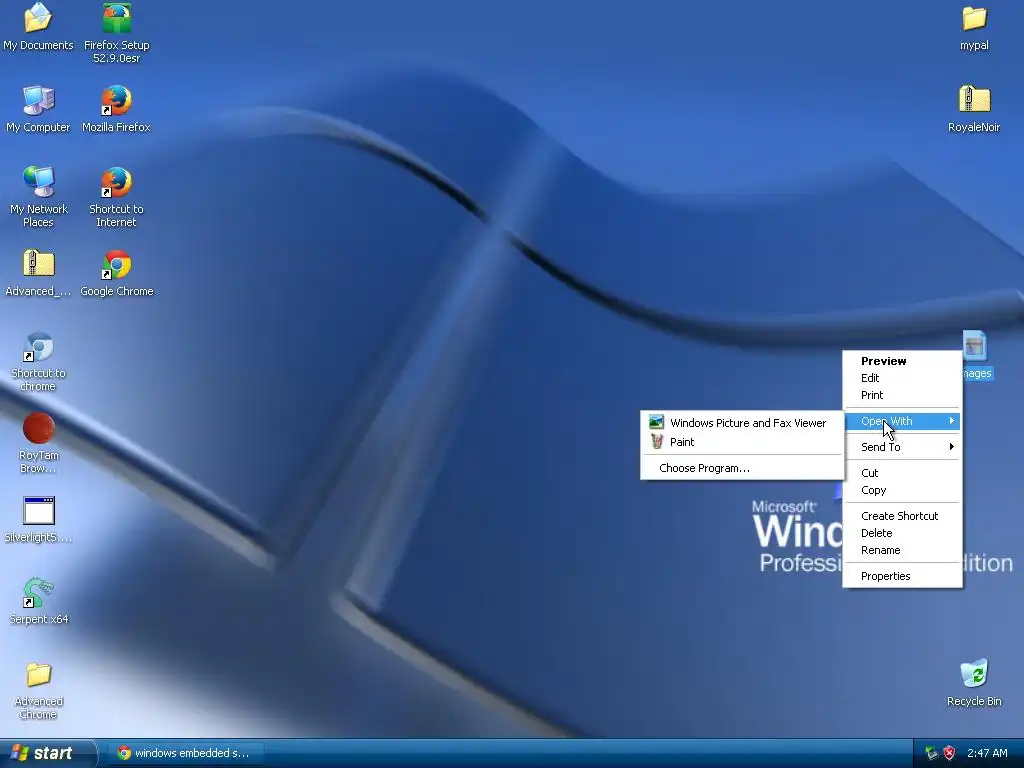
Task: Choose Print in the context menu
Action: [902, 395]
